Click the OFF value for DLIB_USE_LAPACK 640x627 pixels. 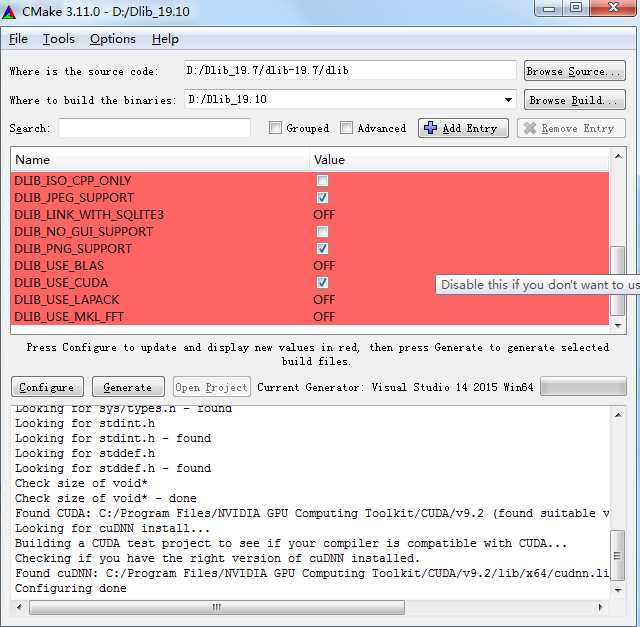pyautogui.click(x=324, y=300)
